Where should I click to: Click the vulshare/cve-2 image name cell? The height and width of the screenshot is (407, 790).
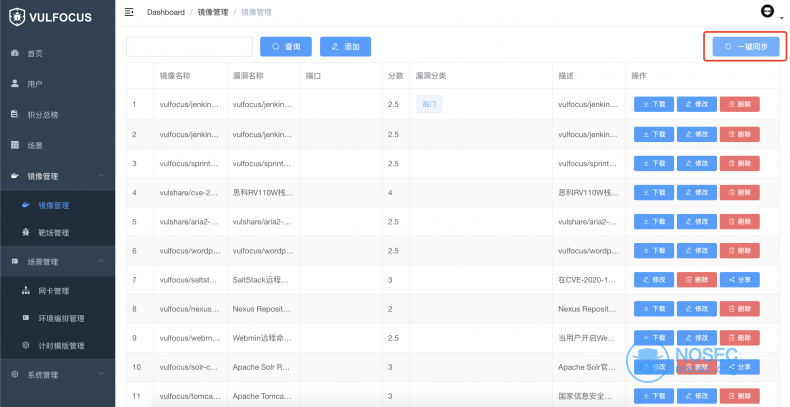tap(190, 193)
